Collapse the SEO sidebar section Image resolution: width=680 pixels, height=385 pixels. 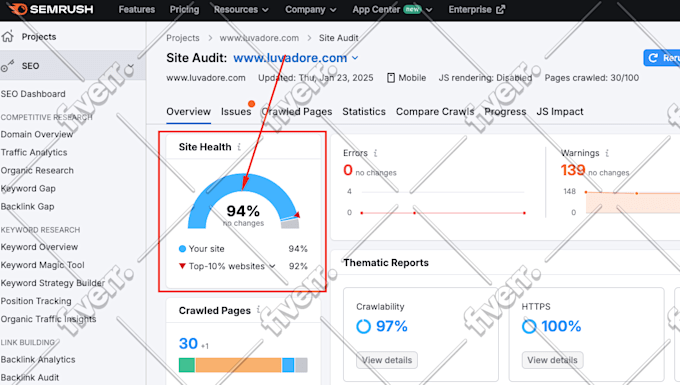[x=130, y=66]
